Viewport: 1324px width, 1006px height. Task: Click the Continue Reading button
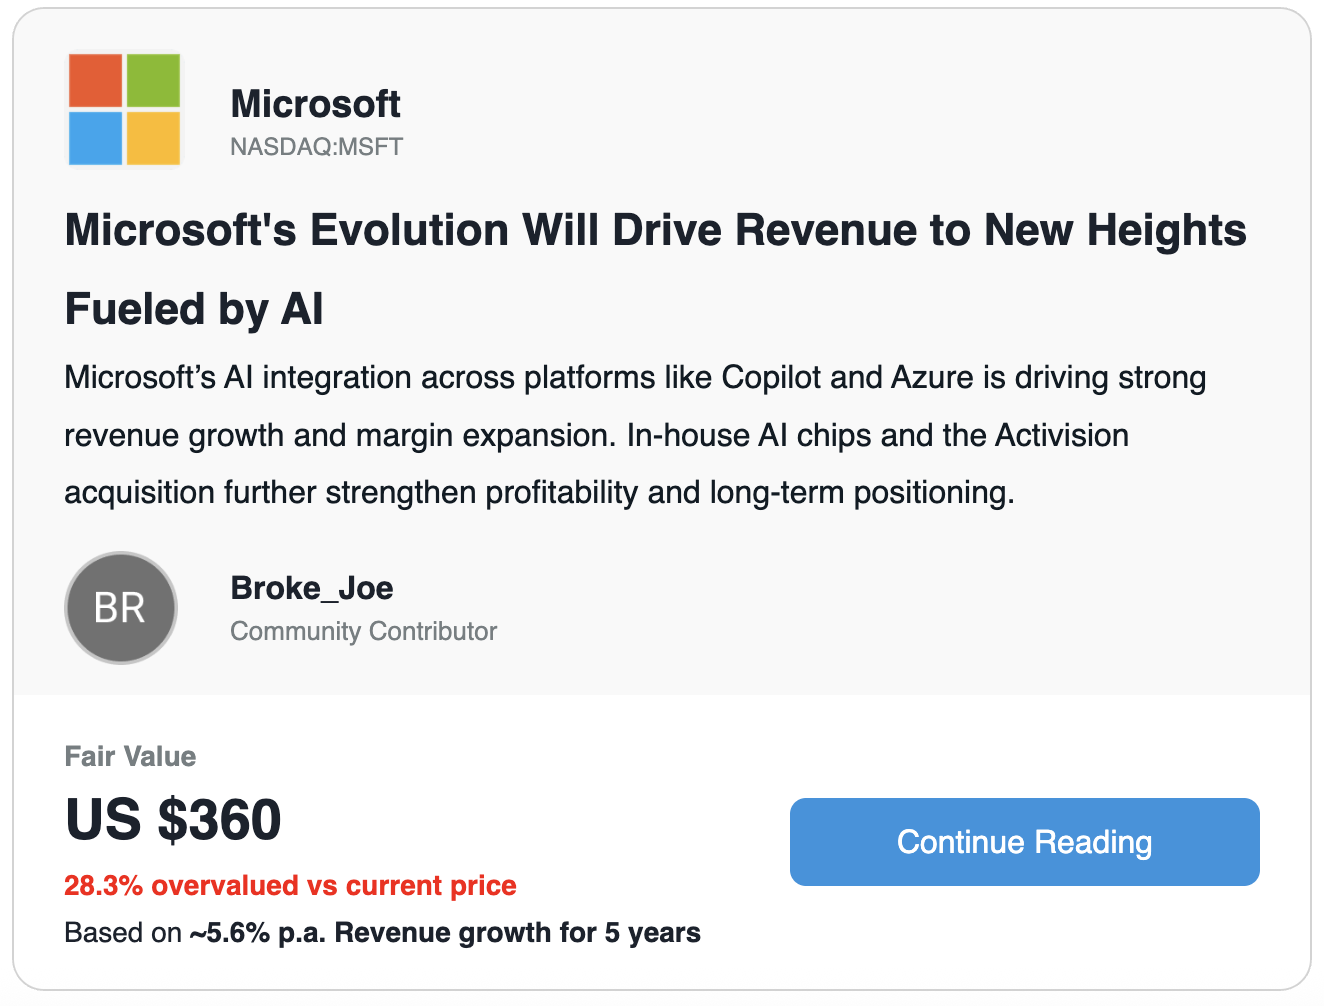point(1024,842)
